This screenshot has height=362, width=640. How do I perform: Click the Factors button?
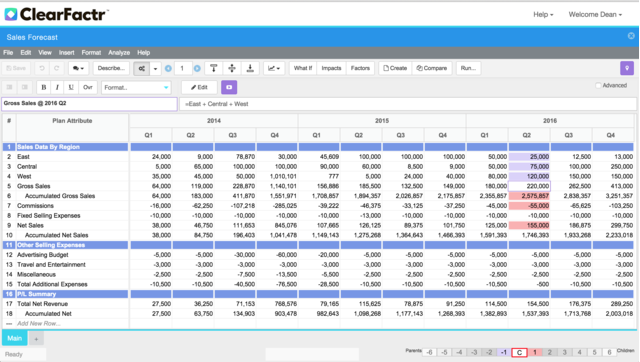pos(360,68)
